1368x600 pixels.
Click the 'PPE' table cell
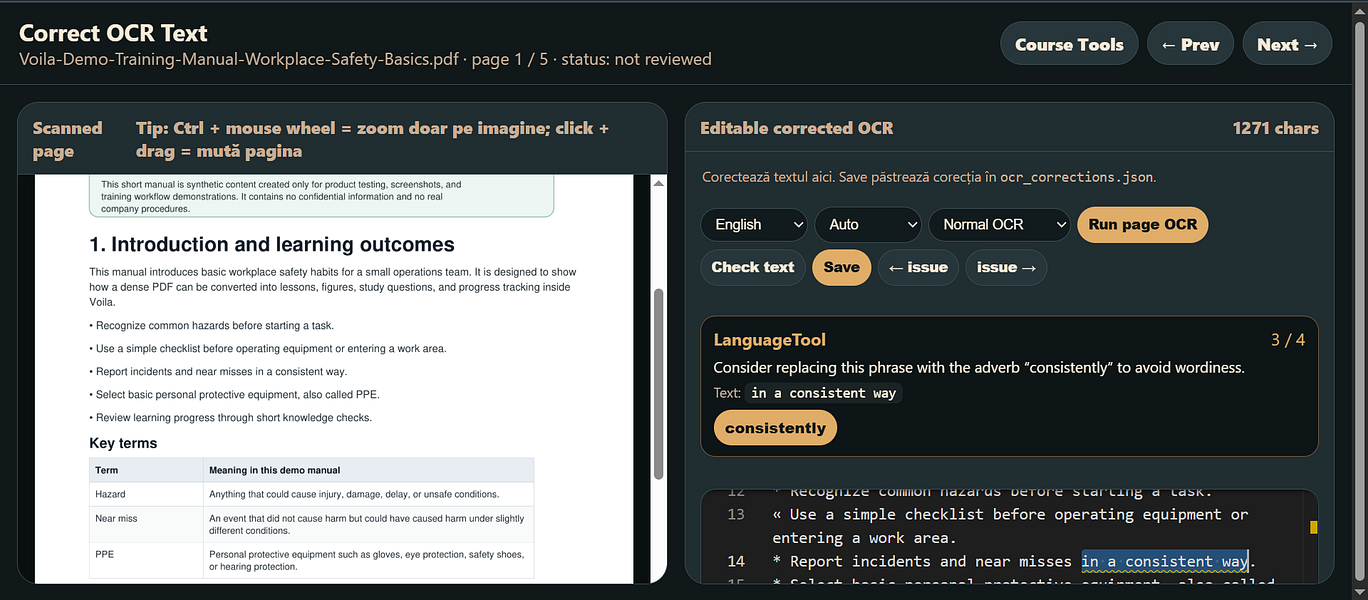tap(145, 560)
